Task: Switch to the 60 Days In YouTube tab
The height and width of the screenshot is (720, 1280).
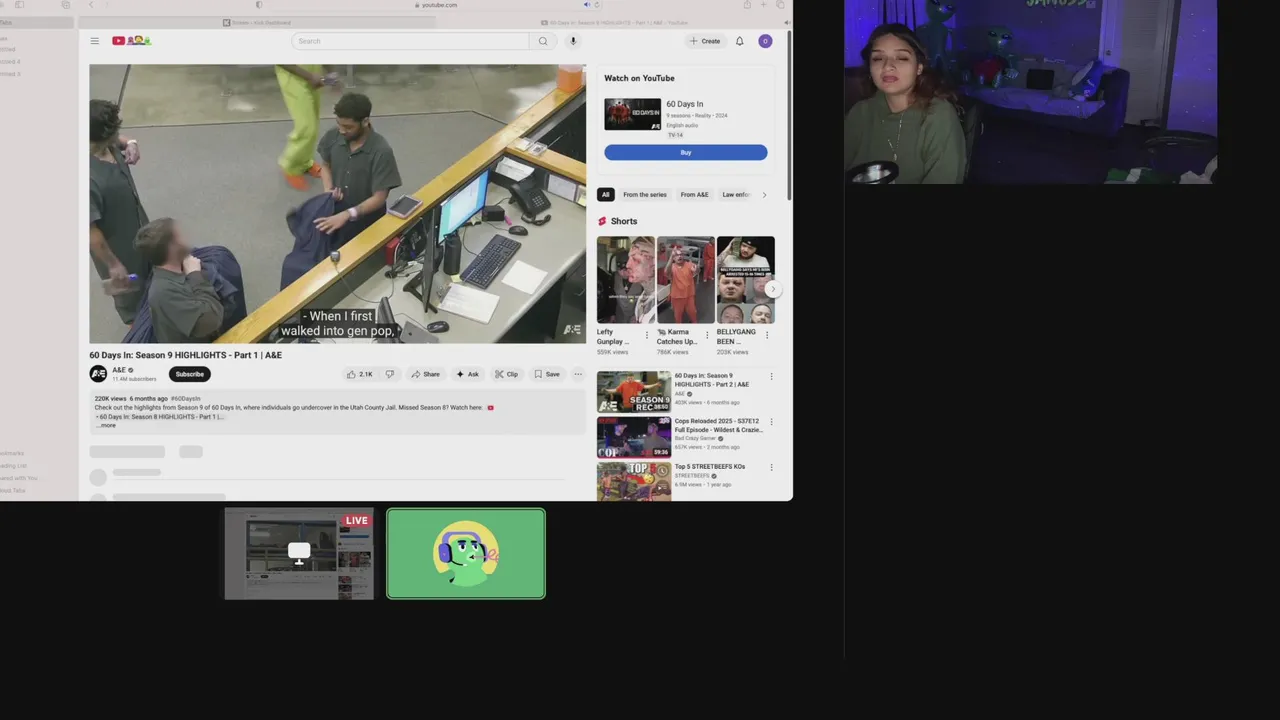Action: point(615,22)
